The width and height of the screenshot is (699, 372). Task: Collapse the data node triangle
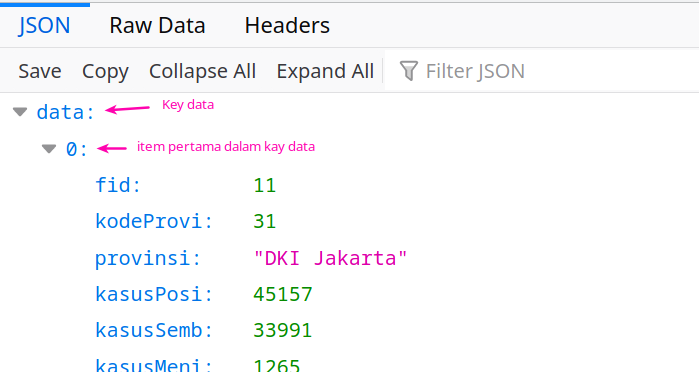[x=20, y=112]
